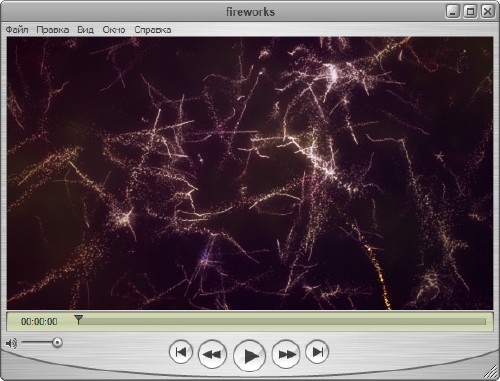Click the fireworks video frame
This screenshot has width=500, height=381.
point(250,173)
